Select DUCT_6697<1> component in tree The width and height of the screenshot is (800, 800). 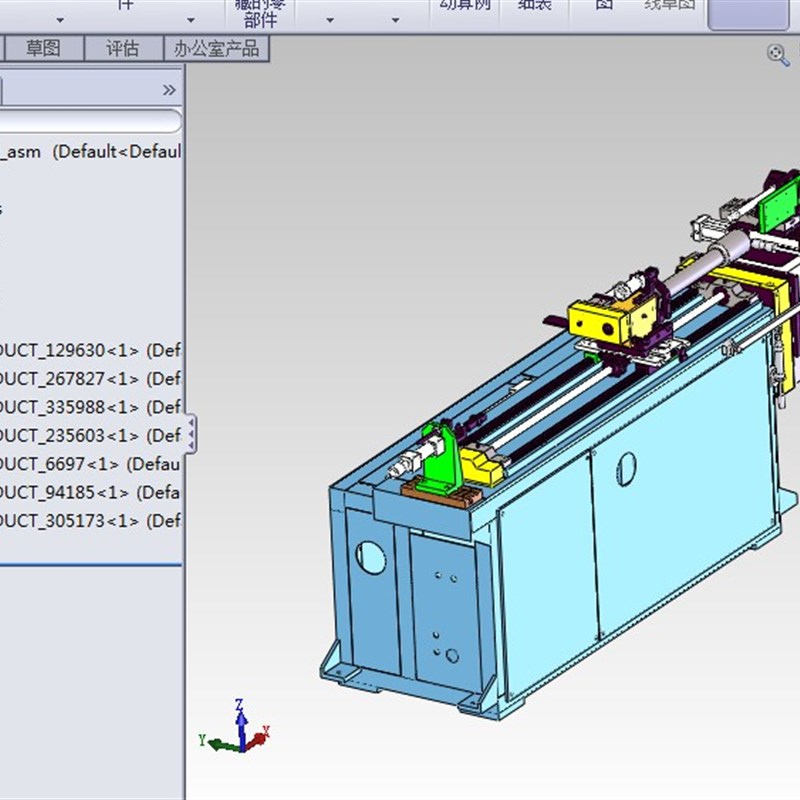point(90,464)
